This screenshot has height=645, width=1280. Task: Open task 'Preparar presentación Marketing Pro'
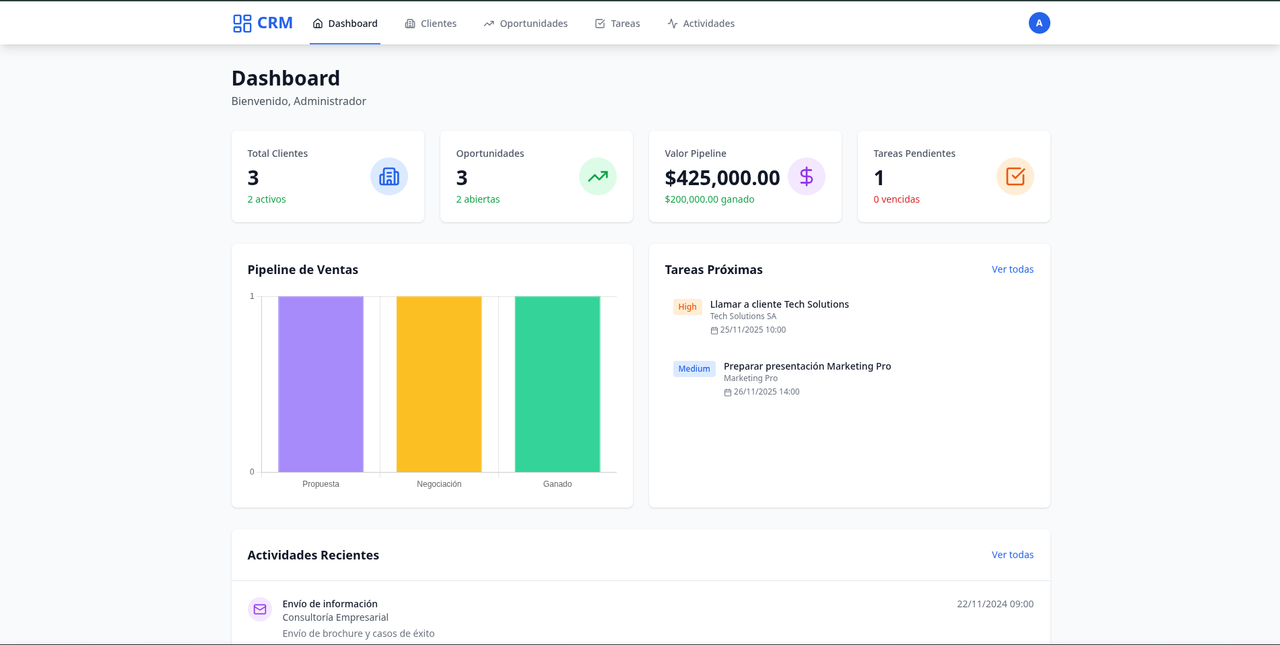[x=807, y=366]
